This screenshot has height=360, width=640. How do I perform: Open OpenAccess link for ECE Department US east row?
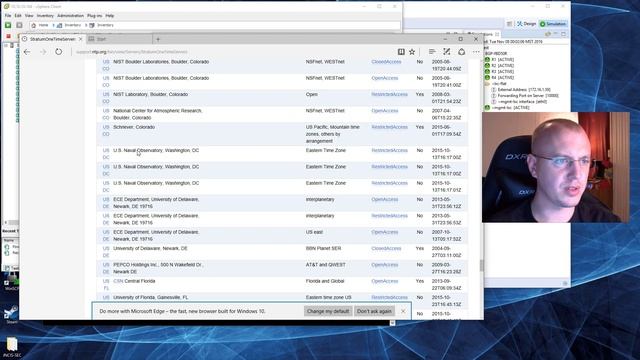tap(384, 232)
